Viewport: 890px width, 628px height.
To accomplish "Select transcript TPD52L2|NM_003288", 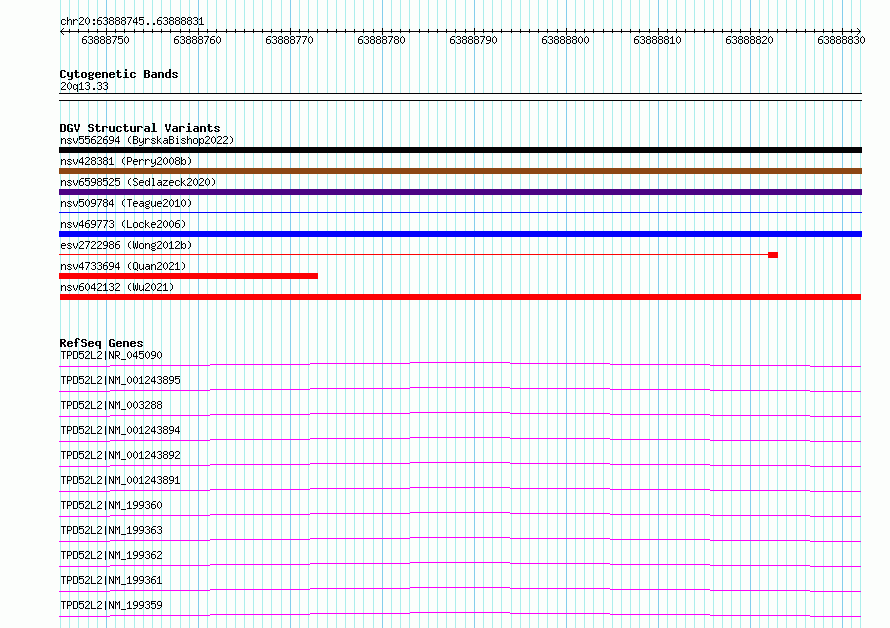I will pyautogui.click(x=111, y=405).
